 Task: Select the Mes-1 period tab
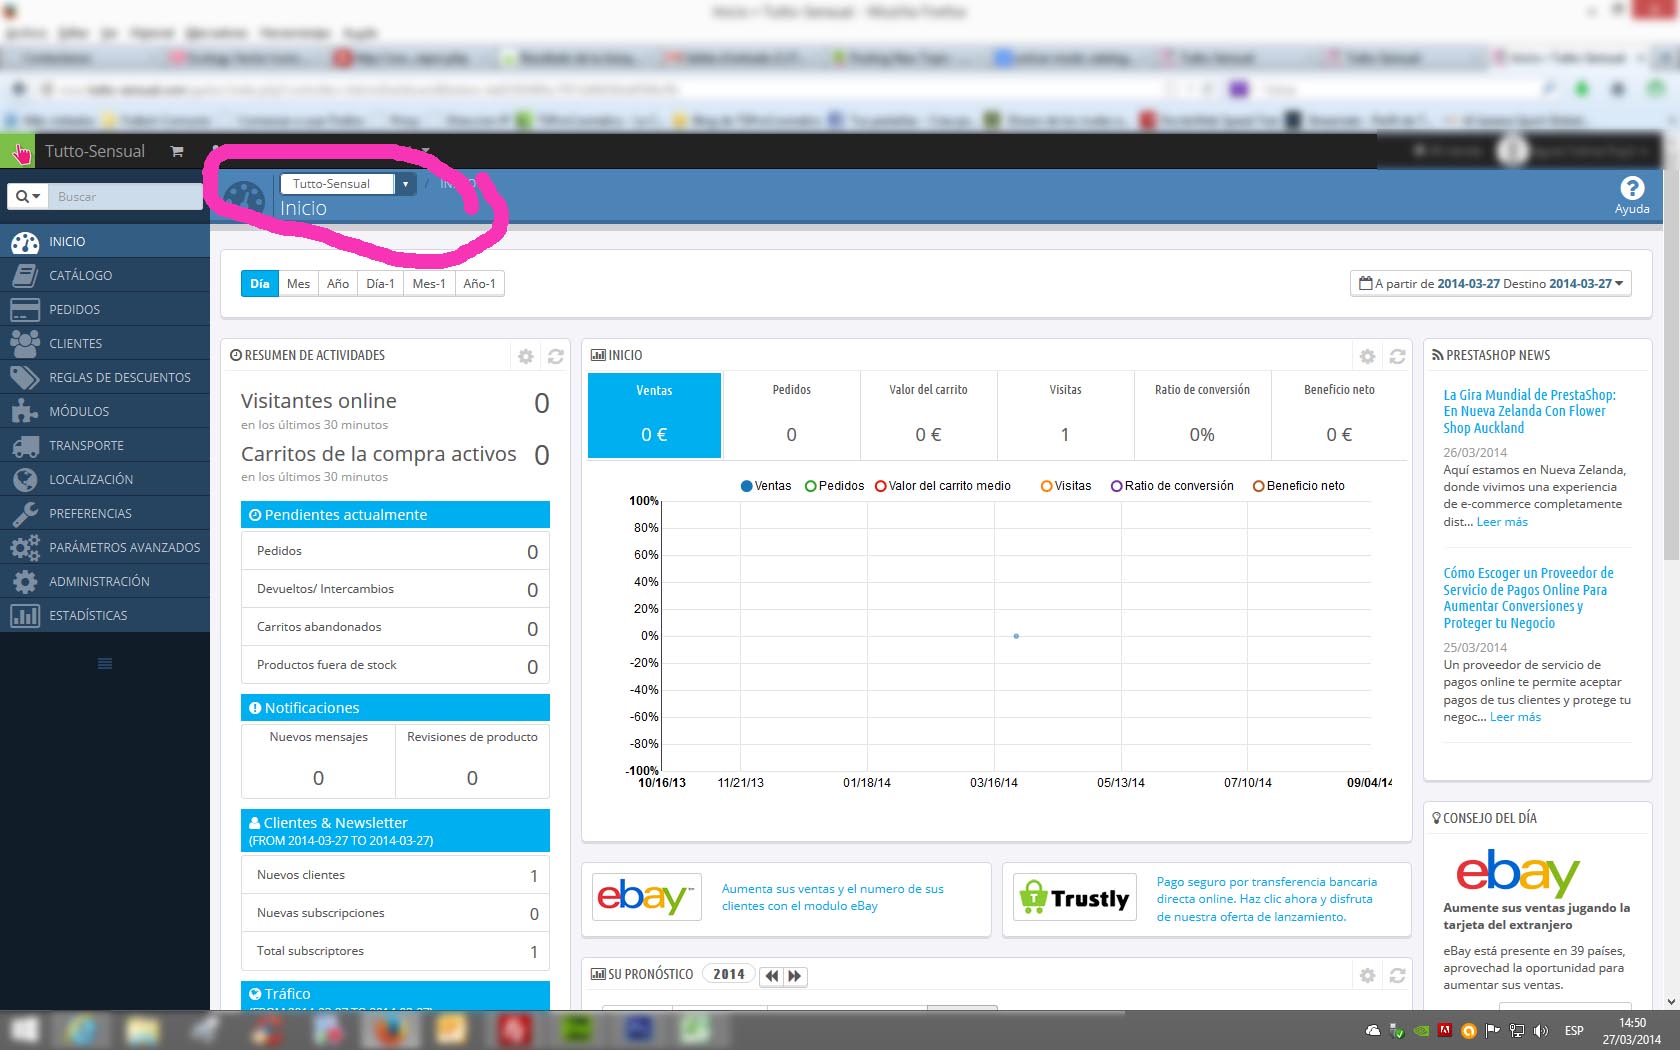pyautogui.click(x=429, y=284)
